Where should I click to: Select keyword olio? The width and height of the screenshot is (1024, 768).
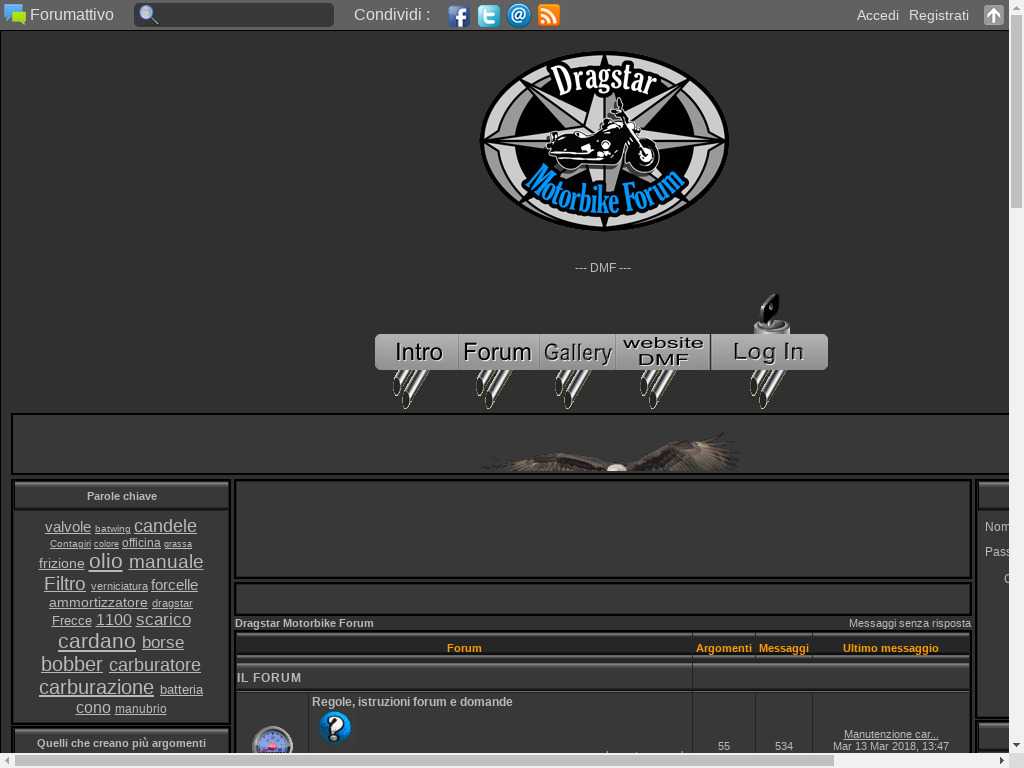pos(106,561)
